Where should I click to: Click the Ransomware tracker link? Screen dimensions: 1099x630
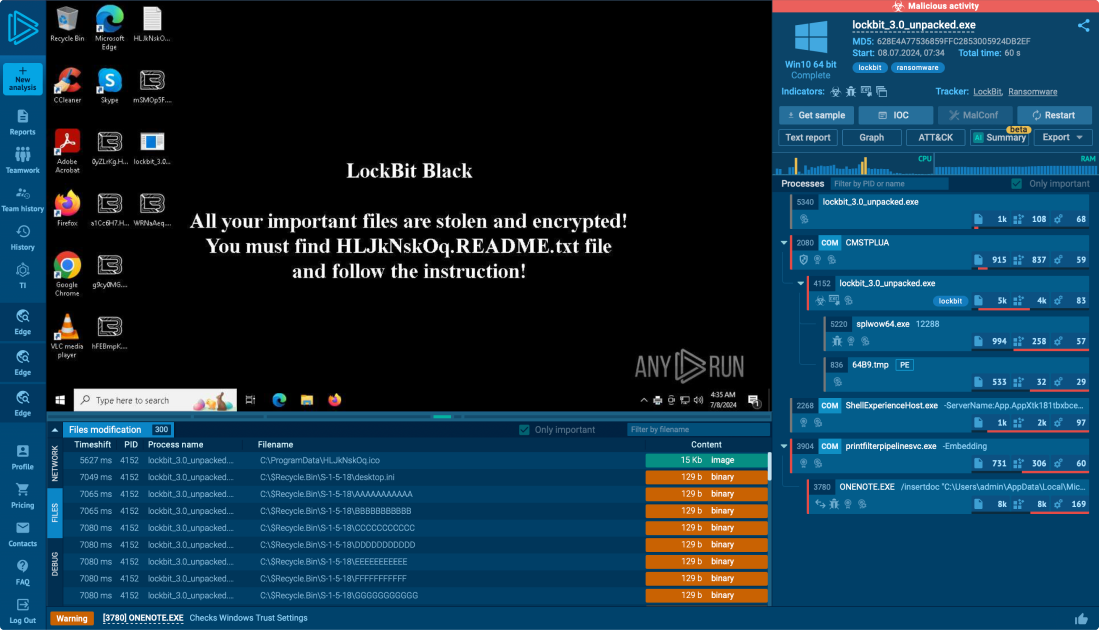click(x=1032, y=92)
